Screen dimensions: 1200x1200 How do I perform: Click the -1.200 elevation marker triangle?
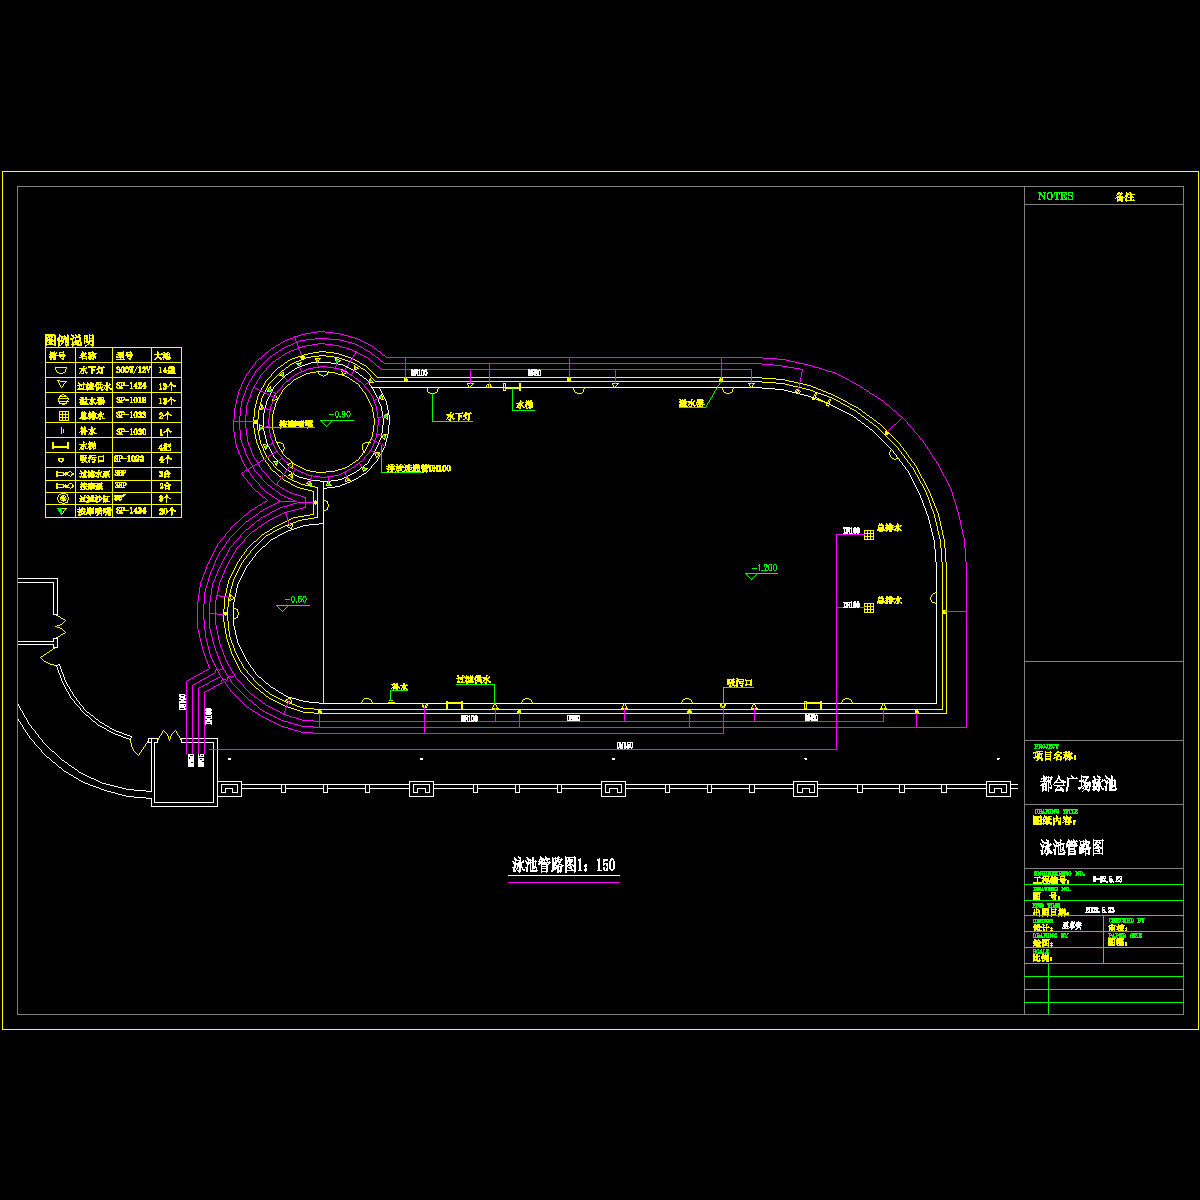pos(751,576)
